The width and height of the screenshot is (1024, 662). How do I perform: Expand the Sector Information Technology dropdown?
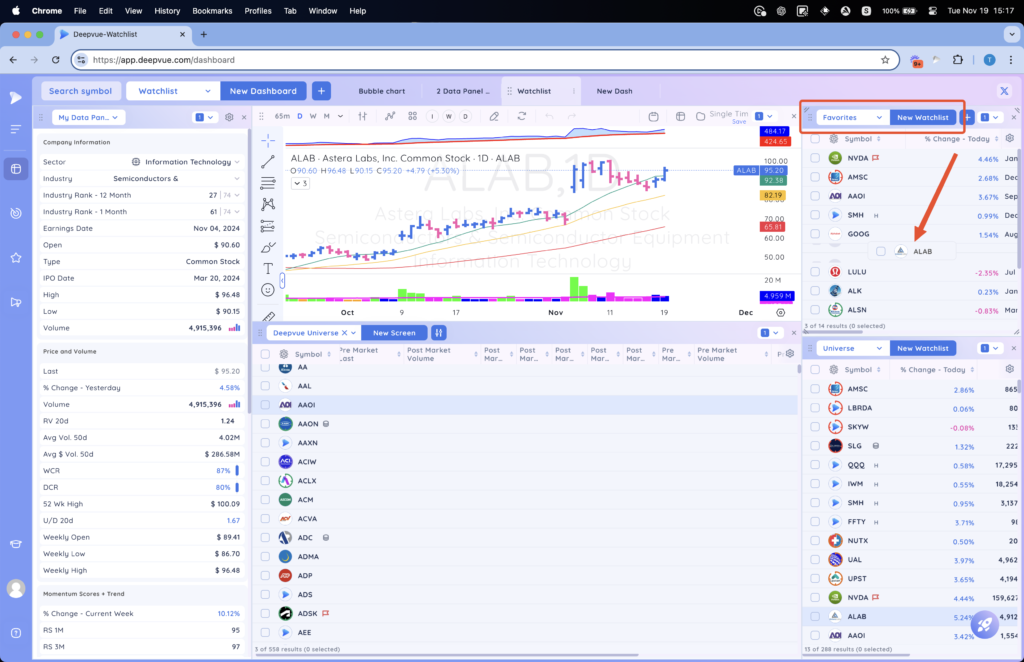coord(237,162)
